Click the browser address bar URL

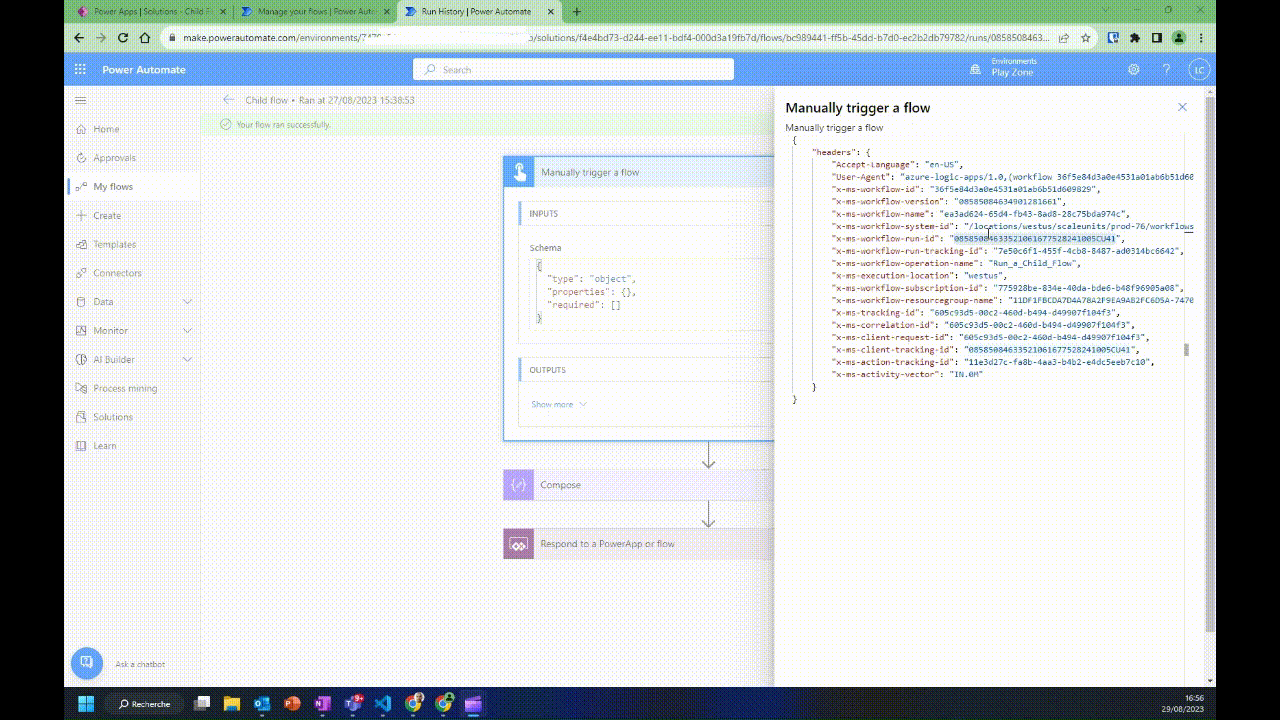(616, 38)
